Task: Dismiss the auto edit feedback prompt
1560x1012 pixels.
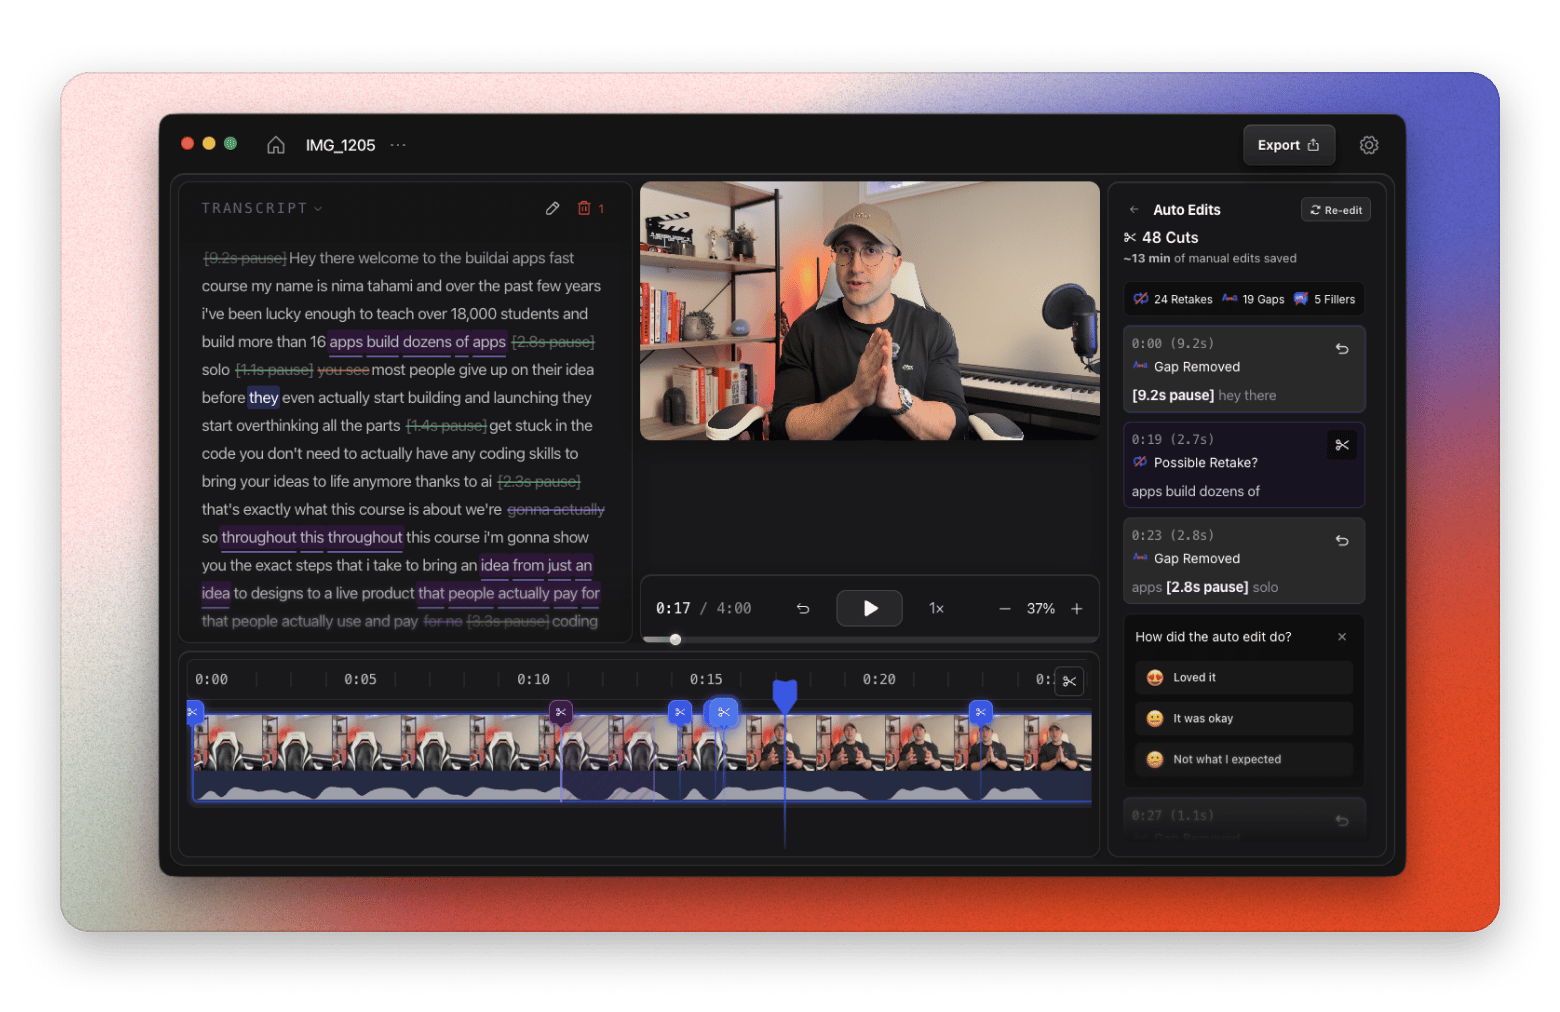Action: (1342, 637)
